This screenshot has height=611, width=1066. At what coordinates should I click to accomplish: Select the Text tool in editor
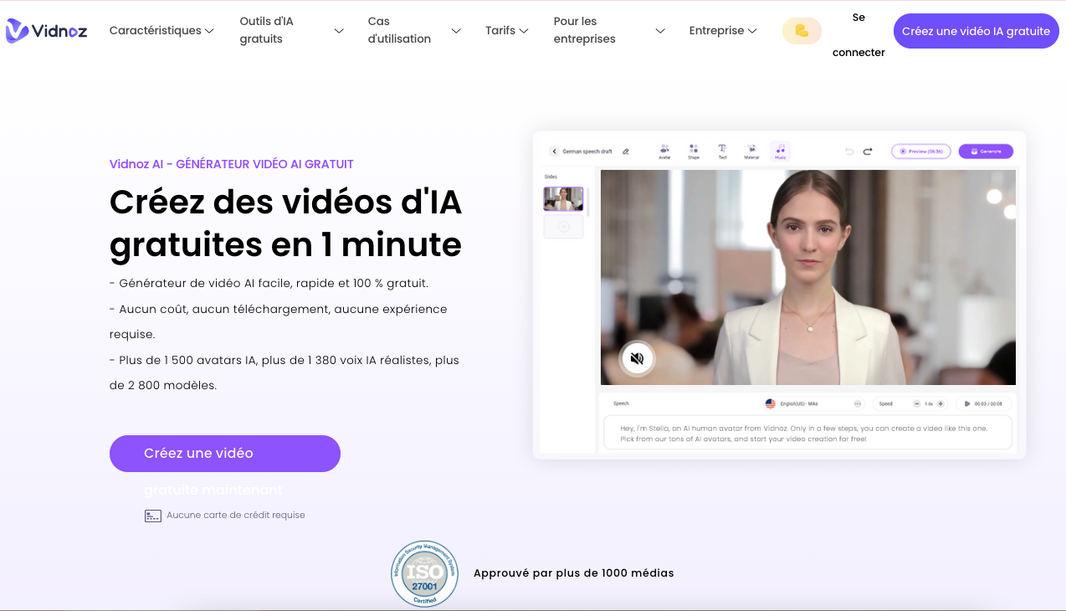722,152
